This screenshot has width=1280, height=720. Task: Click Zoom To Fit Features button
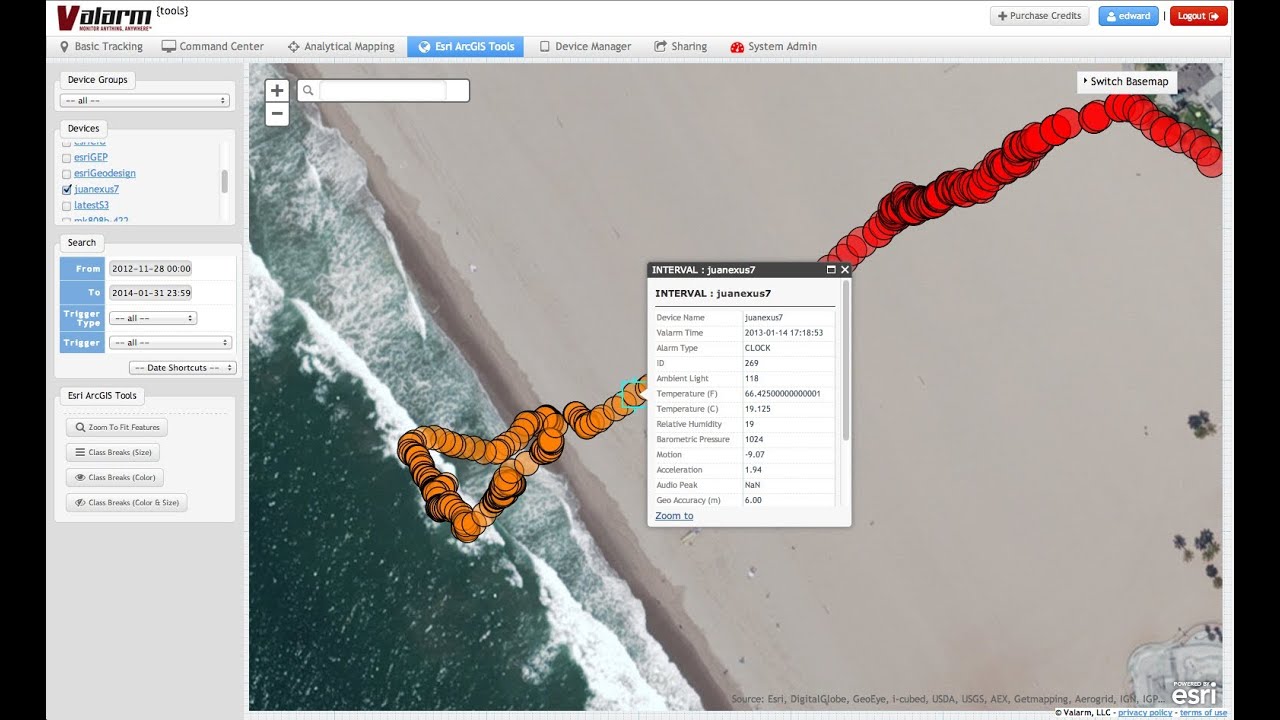tap(117, 427)
